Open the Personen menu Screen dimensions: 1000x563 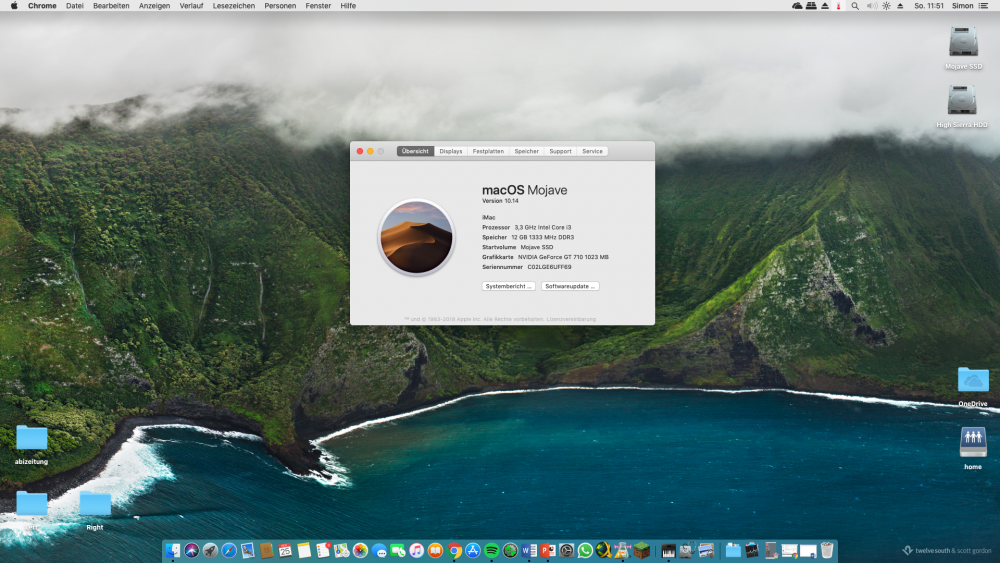pyautogui.click(x=280, y=6)
